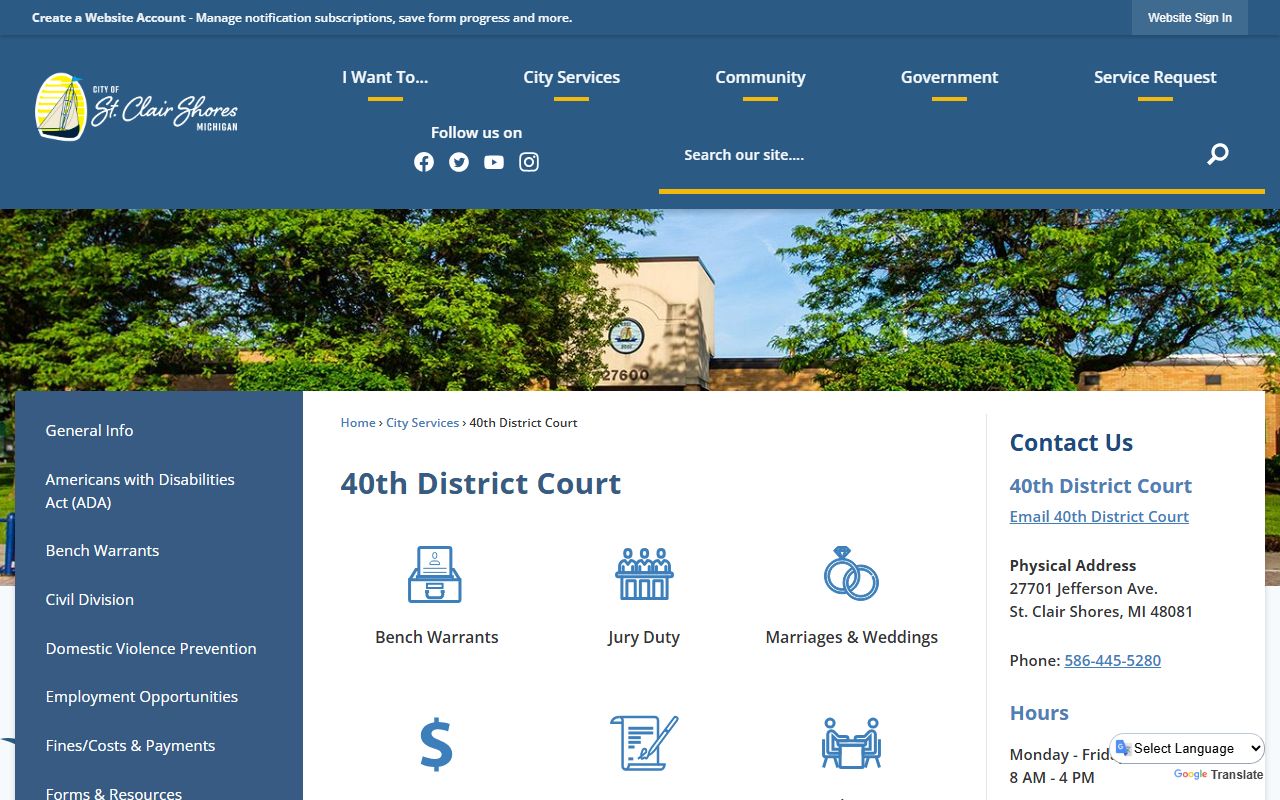Click the people-at-table meeting icon
Viewport: 1280px width, 800px height.
[x=851, y=743]
